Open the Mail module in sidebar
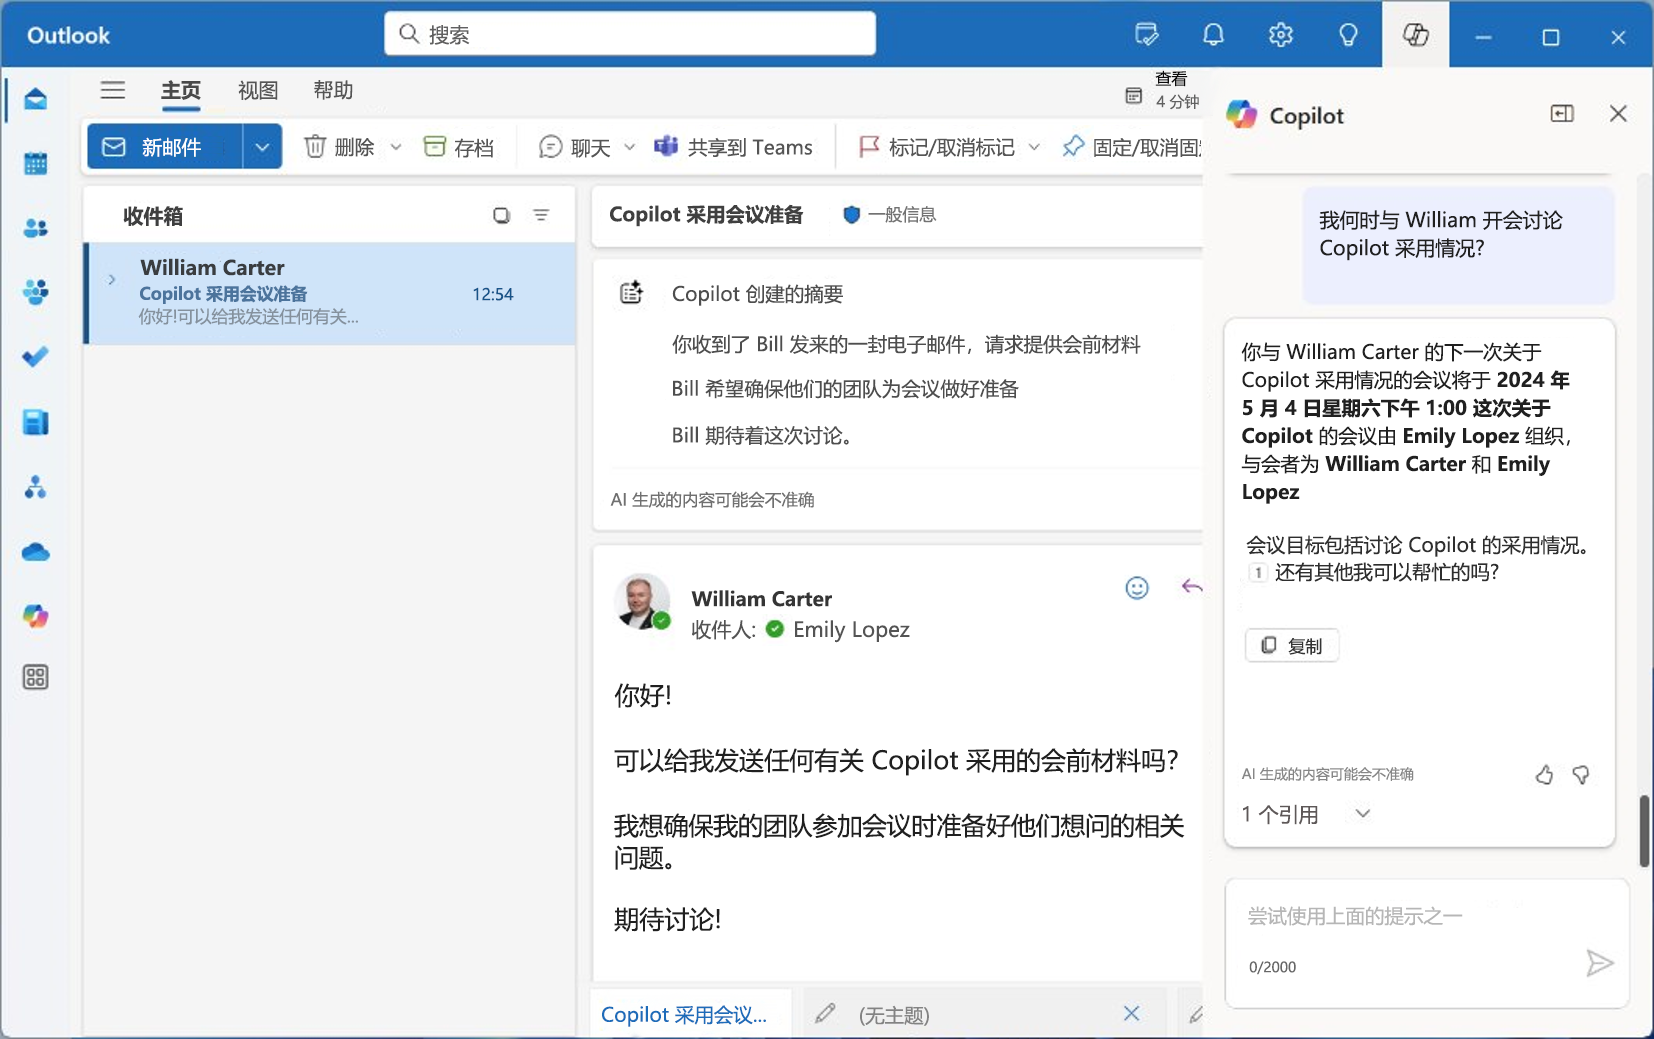The image size is (1654, 1039). coord(36,99)
